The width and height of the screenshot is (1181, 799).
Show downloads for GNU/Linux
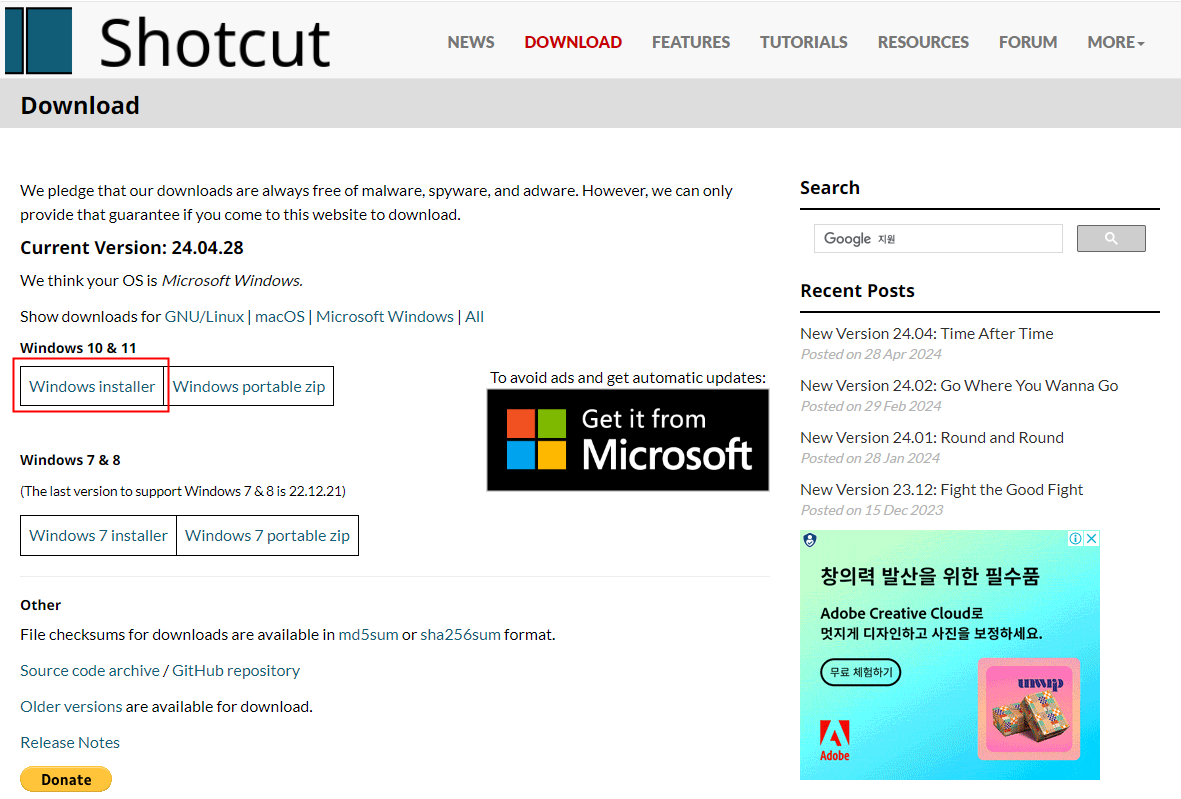pos(204,316)
